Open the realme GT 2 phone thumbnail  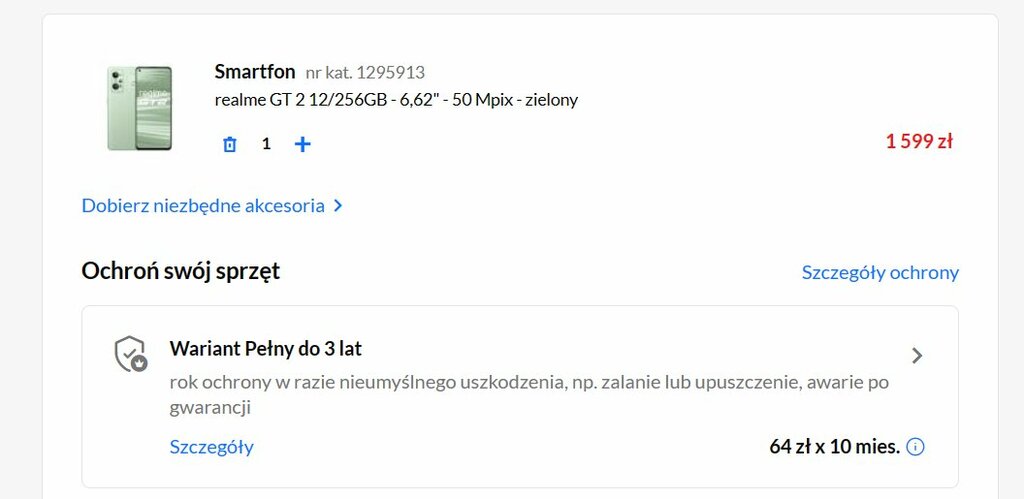[x=140, y=108]
